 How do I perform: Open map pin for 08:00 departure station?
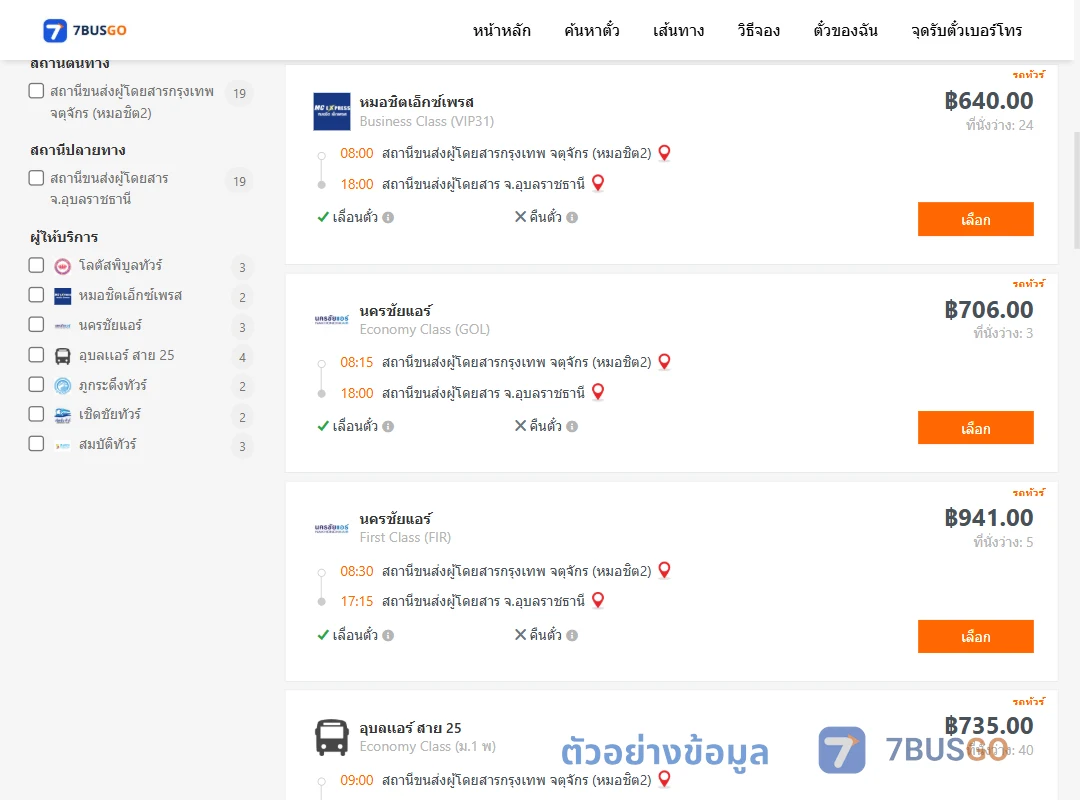(665, 152)
